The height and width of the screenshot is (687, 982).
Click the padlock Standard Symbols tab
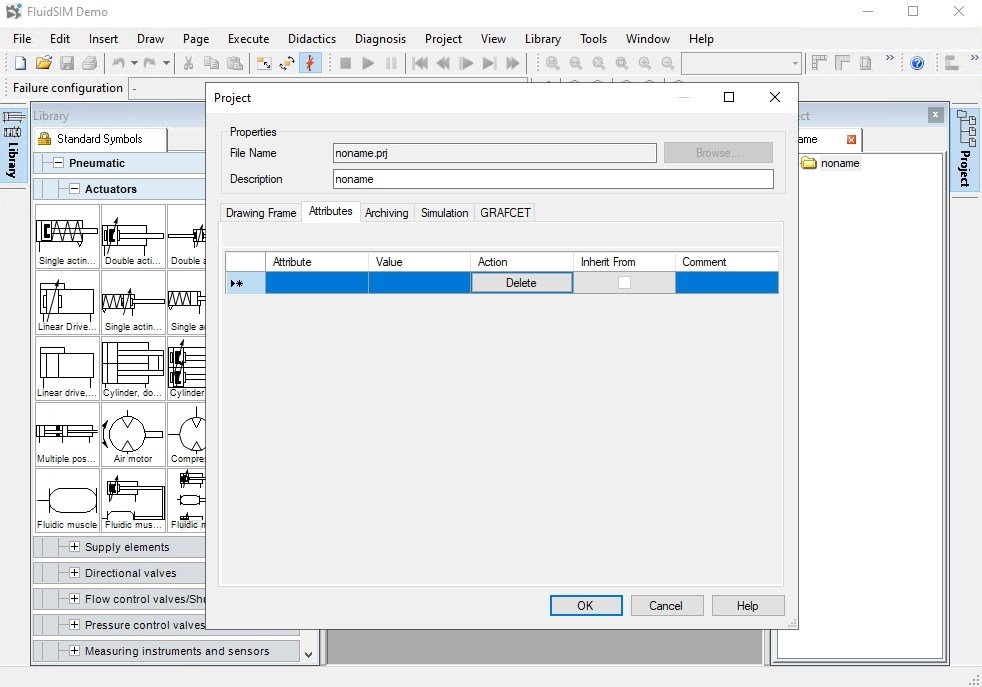100,139
